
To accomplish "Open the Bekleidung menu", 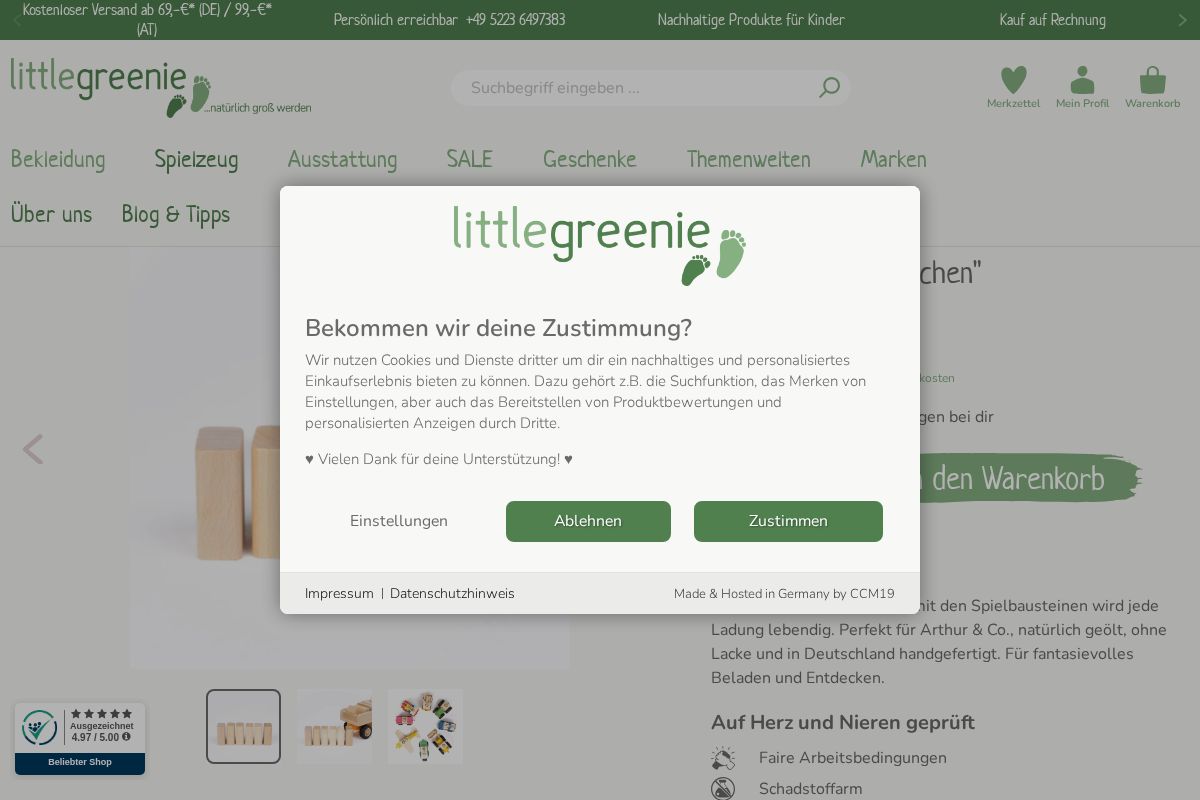I will point(58,159).
